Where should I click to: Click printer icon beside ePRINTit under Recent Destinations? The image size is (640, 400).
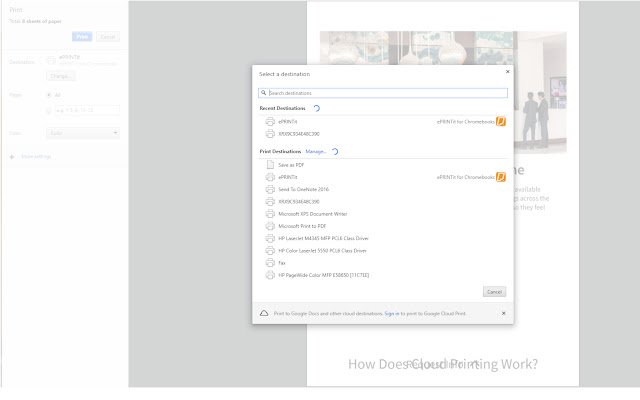270,122
